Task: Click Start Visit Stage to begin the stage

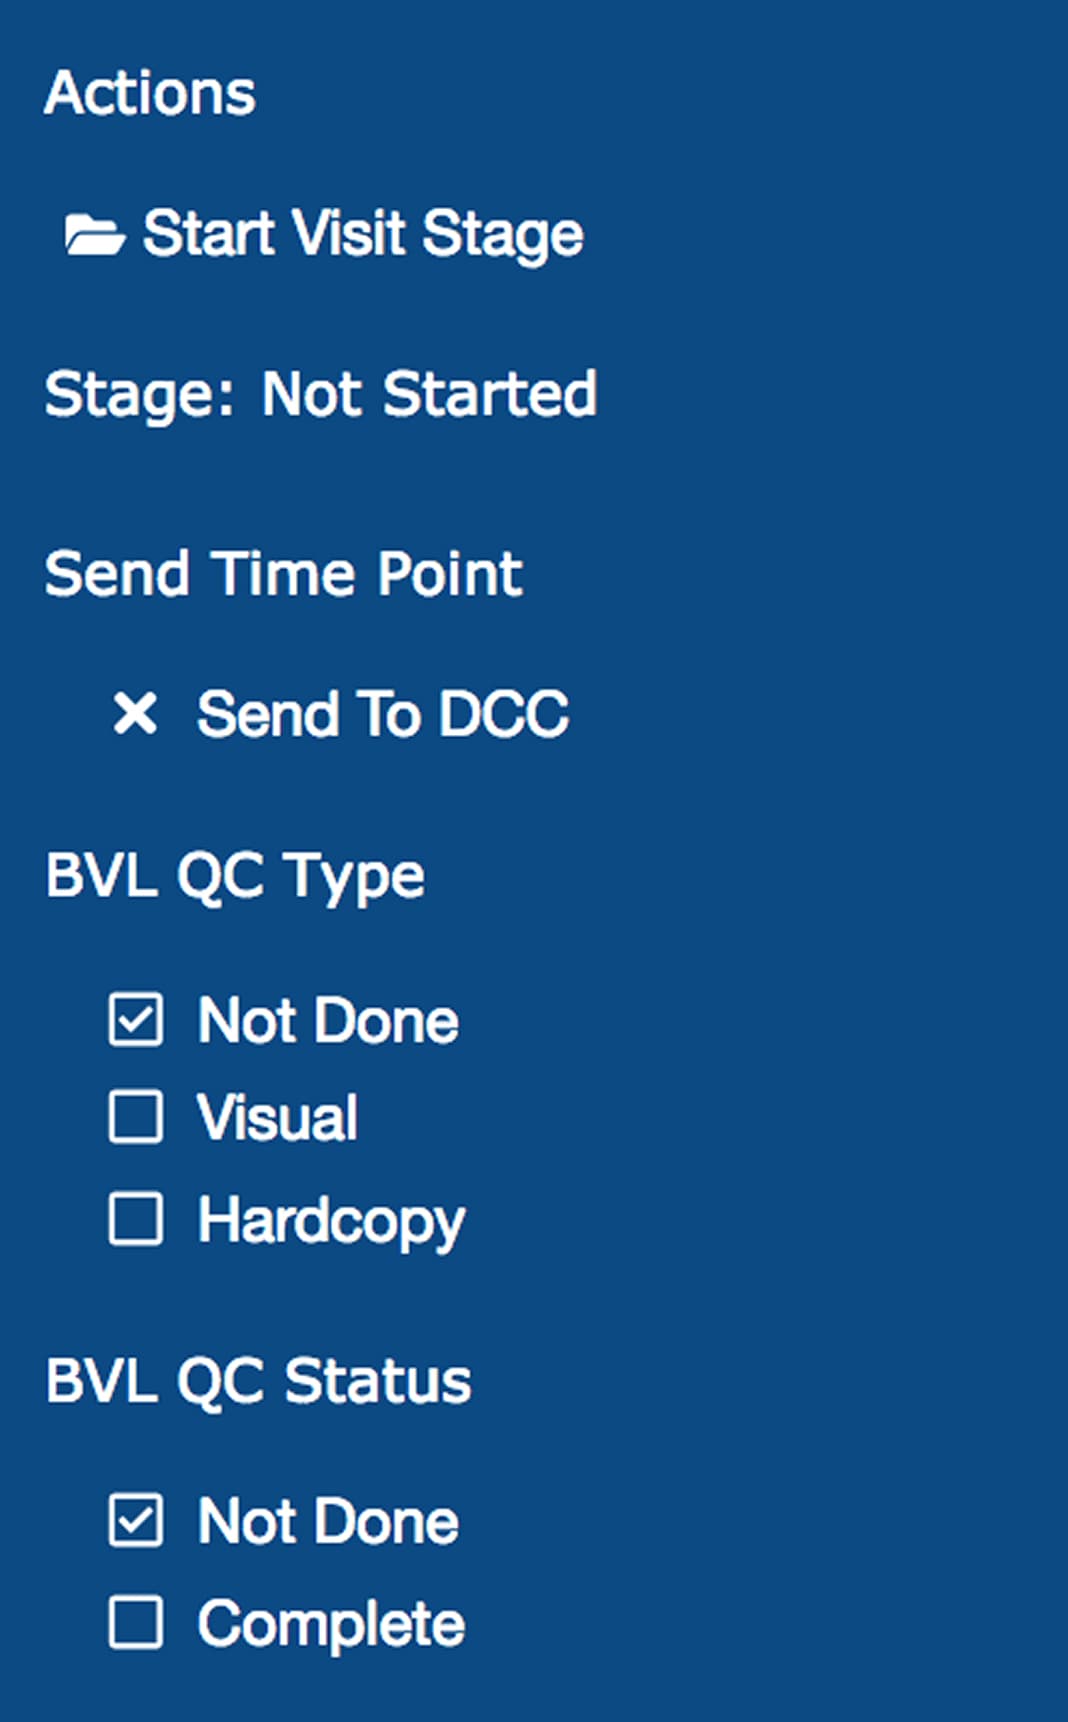Action: 364,232
